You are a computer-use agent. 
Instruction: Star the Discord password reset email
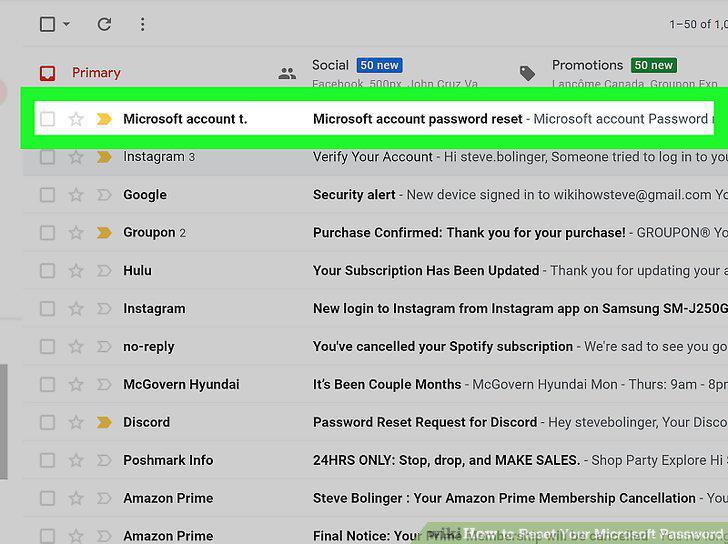(x=76, y=422)
